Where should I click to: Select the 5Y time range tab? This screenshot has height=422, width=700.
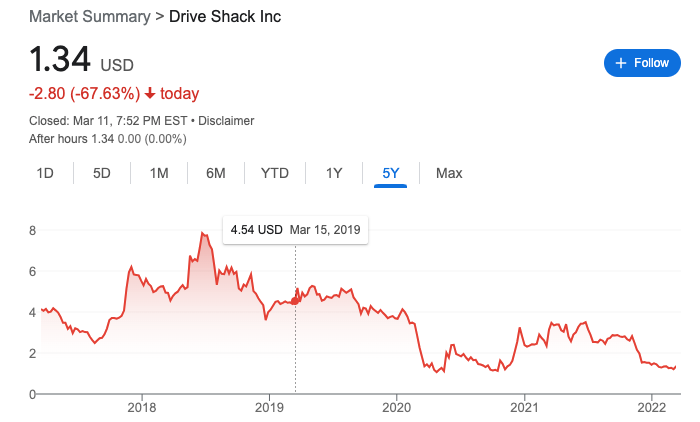(391, 173)
